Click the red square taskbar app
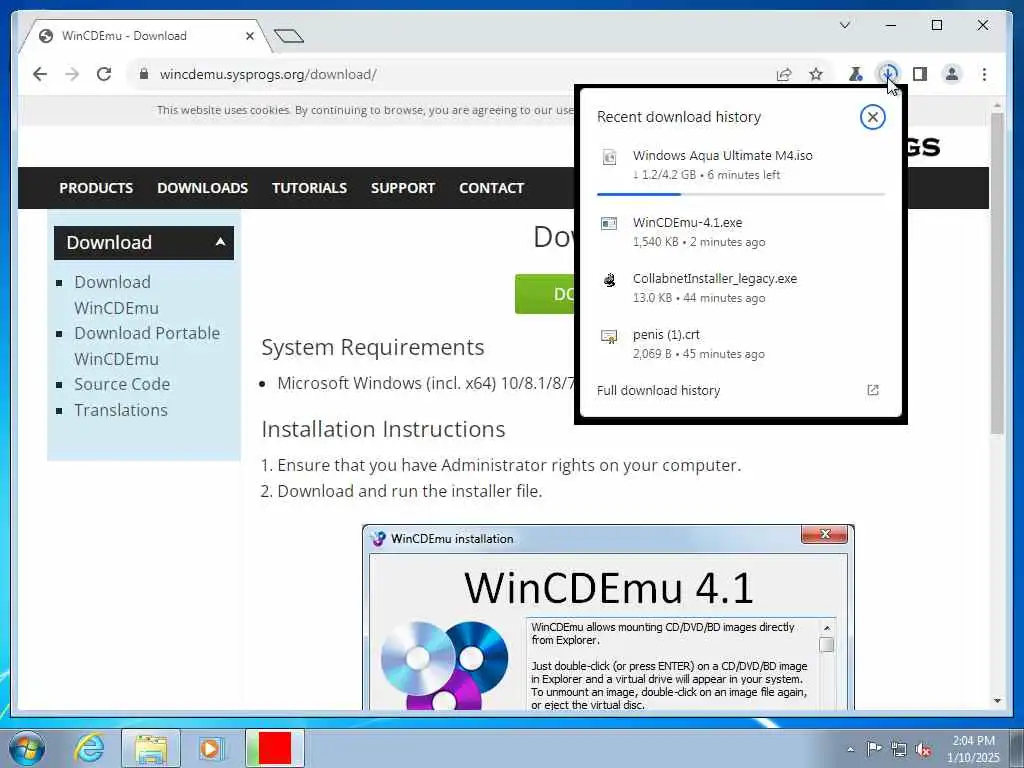 (275, 748)
